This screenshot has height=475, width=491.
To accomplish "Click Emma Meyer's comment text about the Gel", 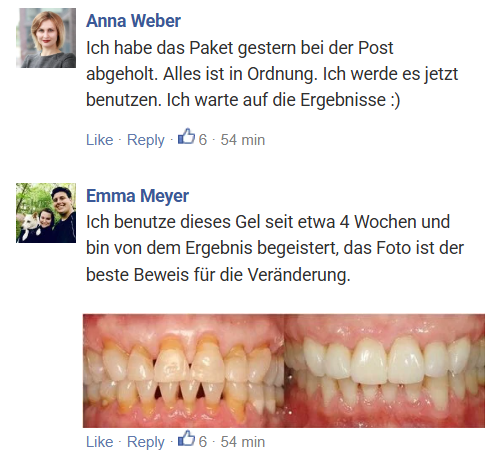I will tap(275, 249).
